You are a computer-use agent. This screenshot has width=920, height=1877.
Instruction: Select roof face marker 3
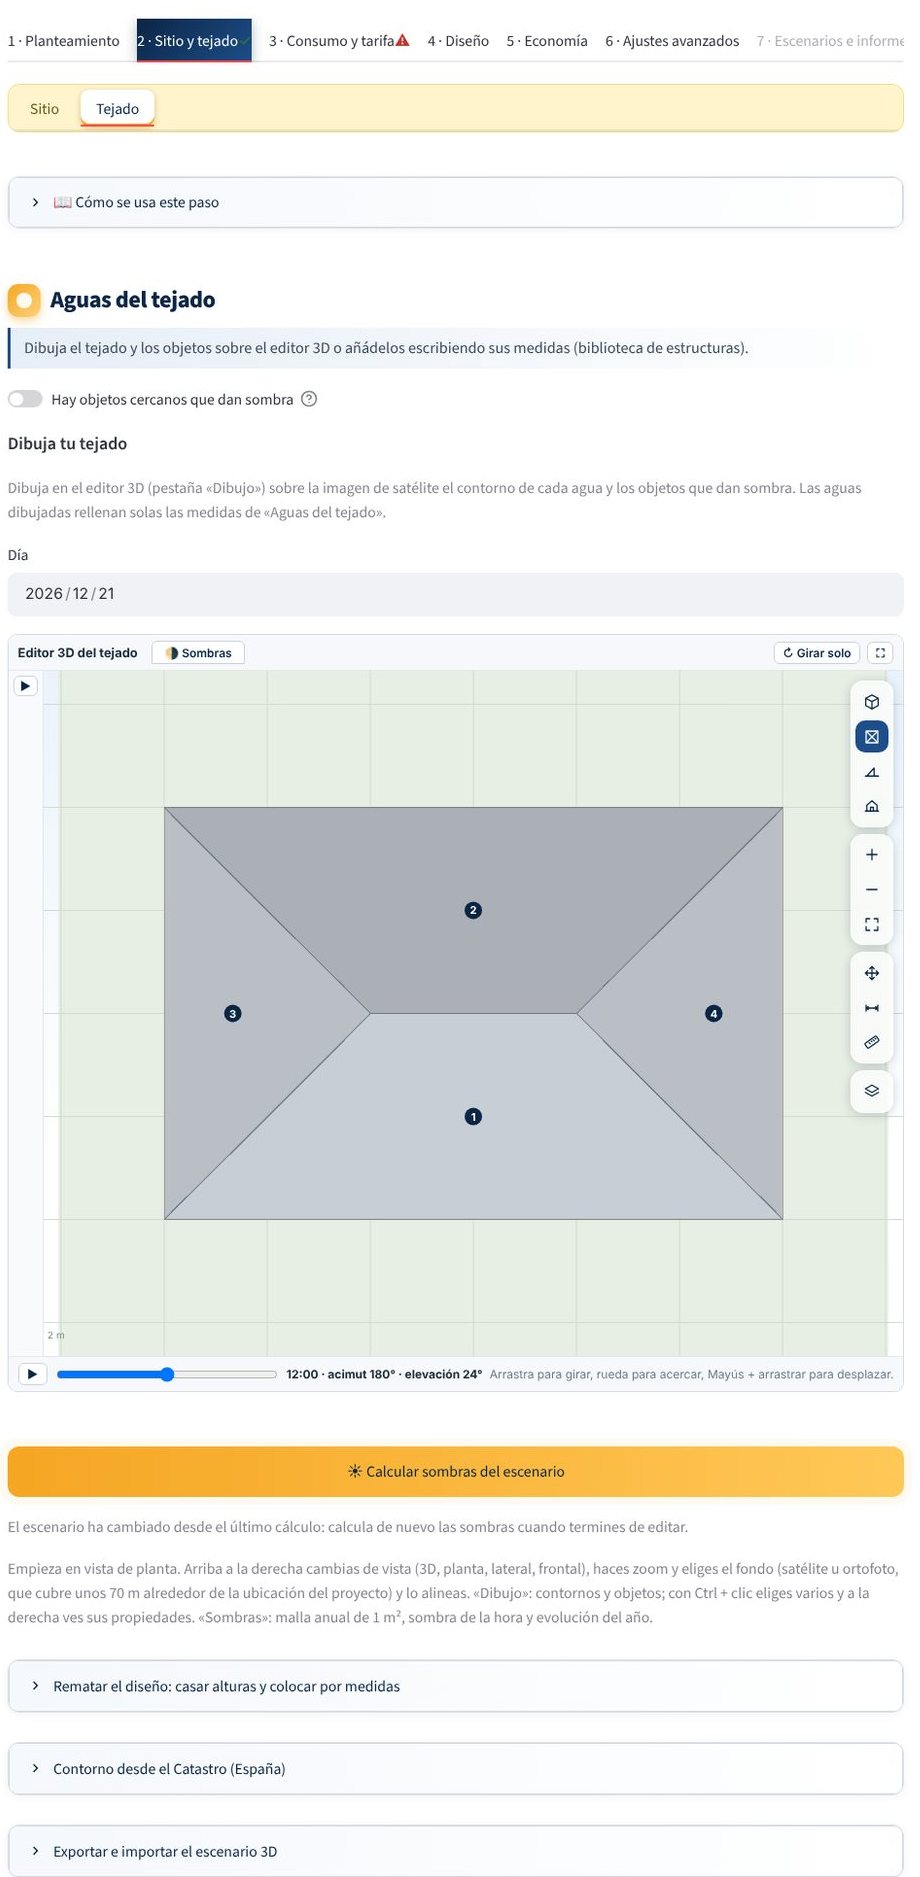233,1014
